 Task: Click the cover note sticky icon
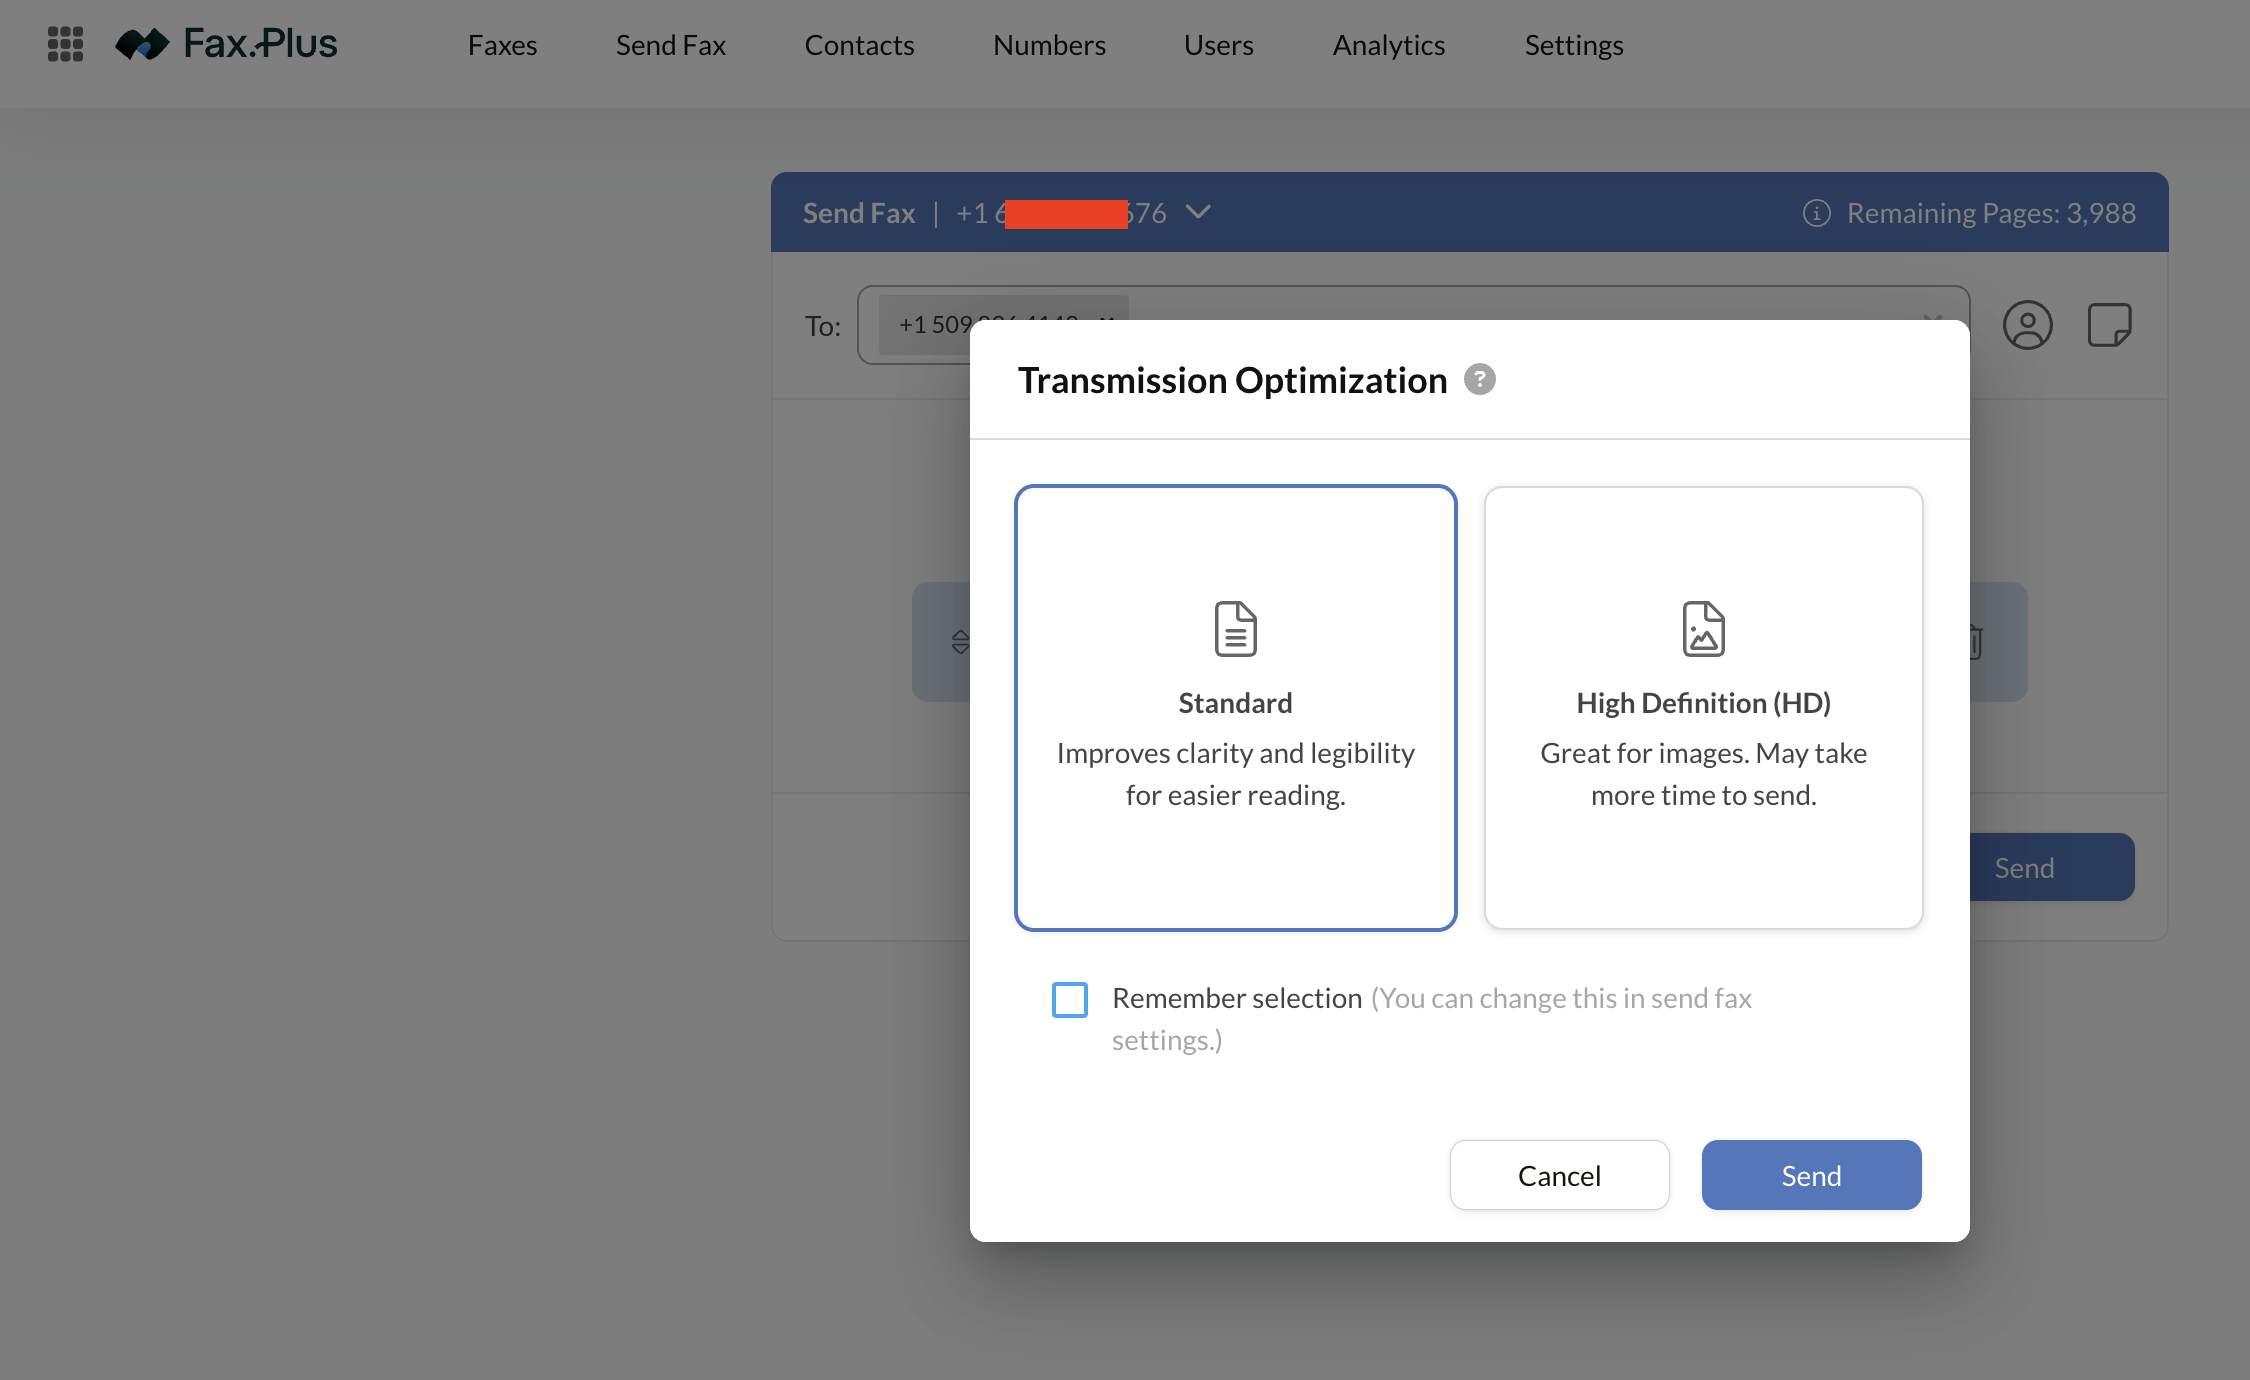[2109, 325]
